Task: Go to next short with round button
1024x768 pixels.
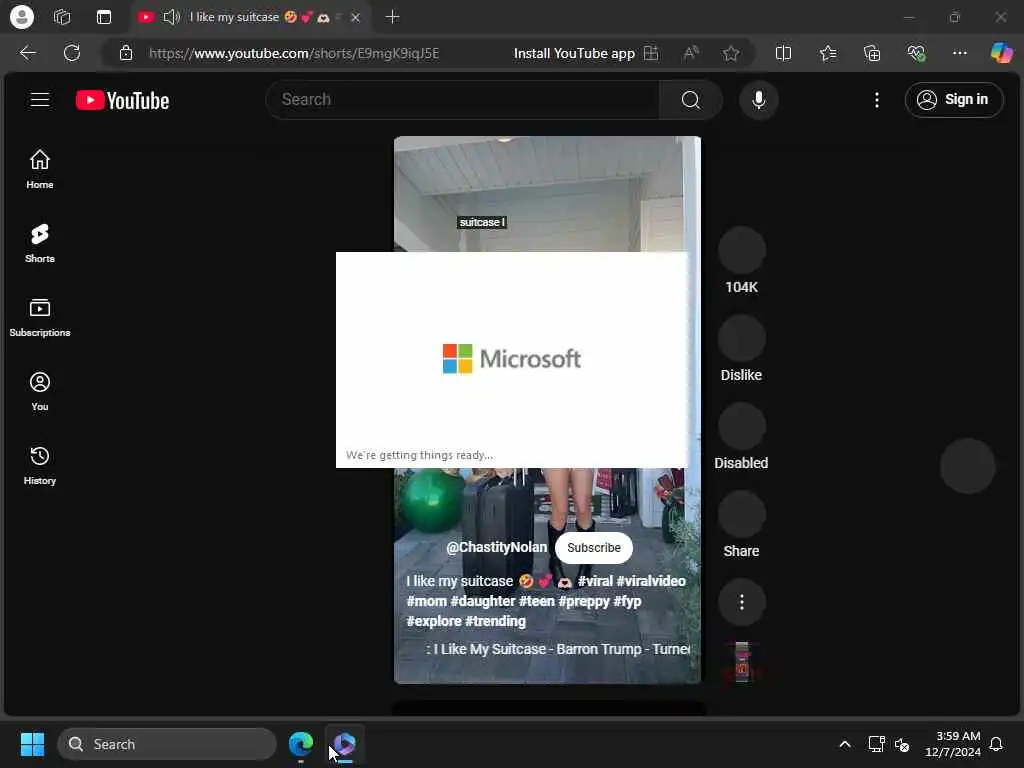Action: coord(967,466)
